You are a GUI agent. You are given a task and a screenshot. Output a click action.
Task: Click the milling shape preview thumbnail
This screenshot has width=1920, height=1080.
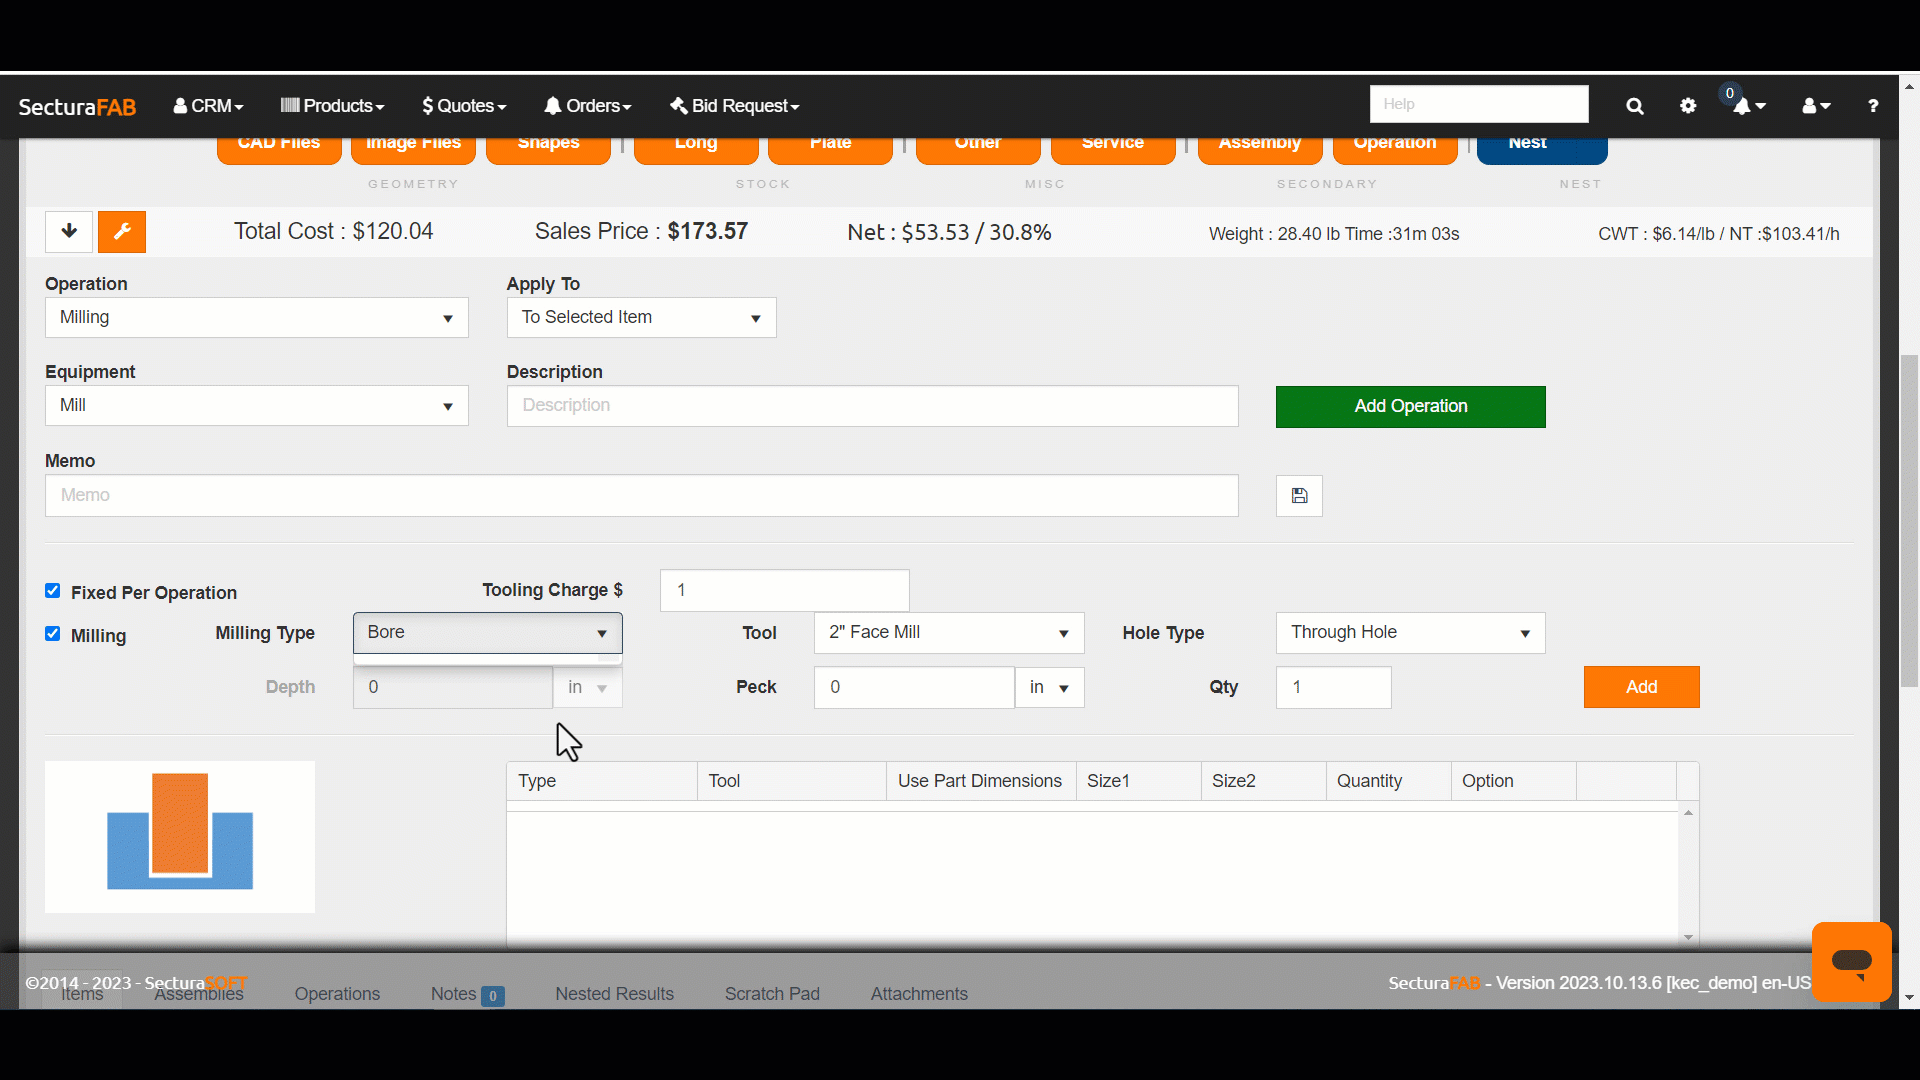[x=180, y=837]
